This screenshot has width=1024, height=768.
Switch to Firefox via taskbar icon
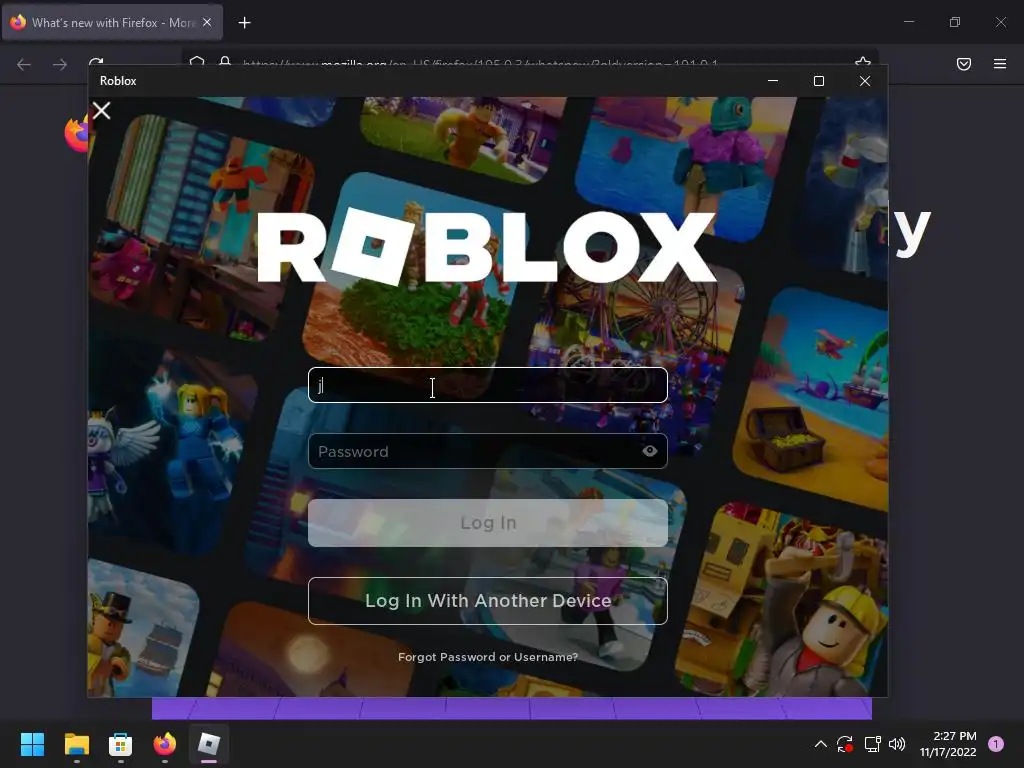pyautogui.click(x=165, y=744)
